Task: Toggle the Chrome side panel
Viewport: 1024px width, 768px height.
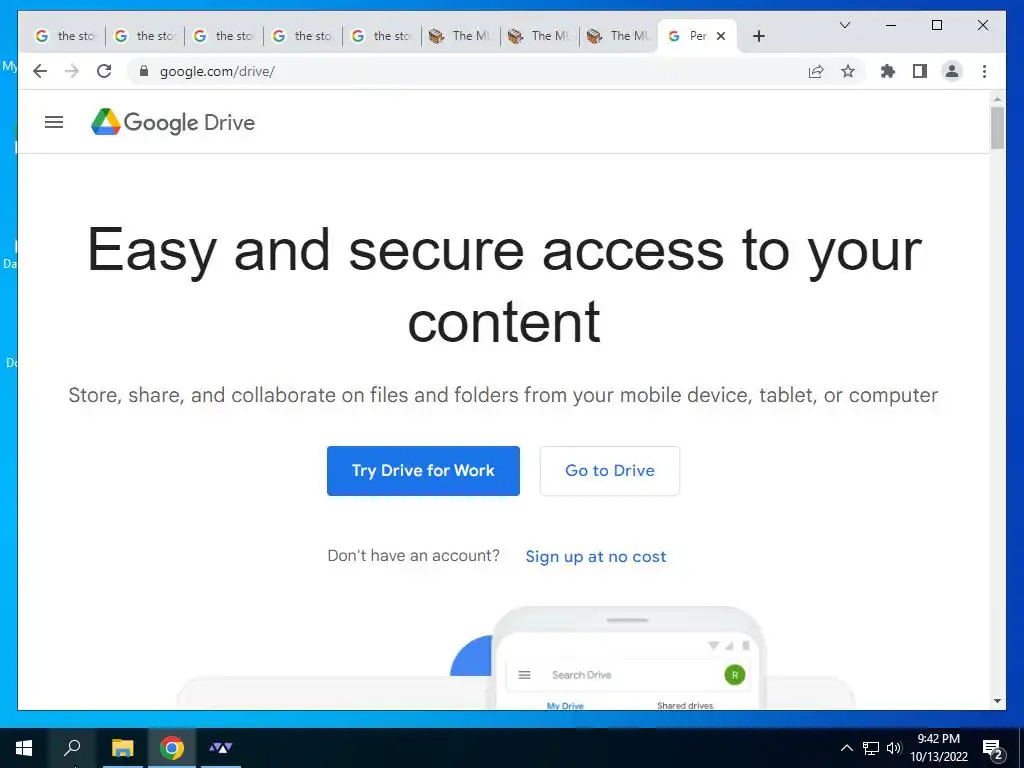Action: click(x=920, y=71)
